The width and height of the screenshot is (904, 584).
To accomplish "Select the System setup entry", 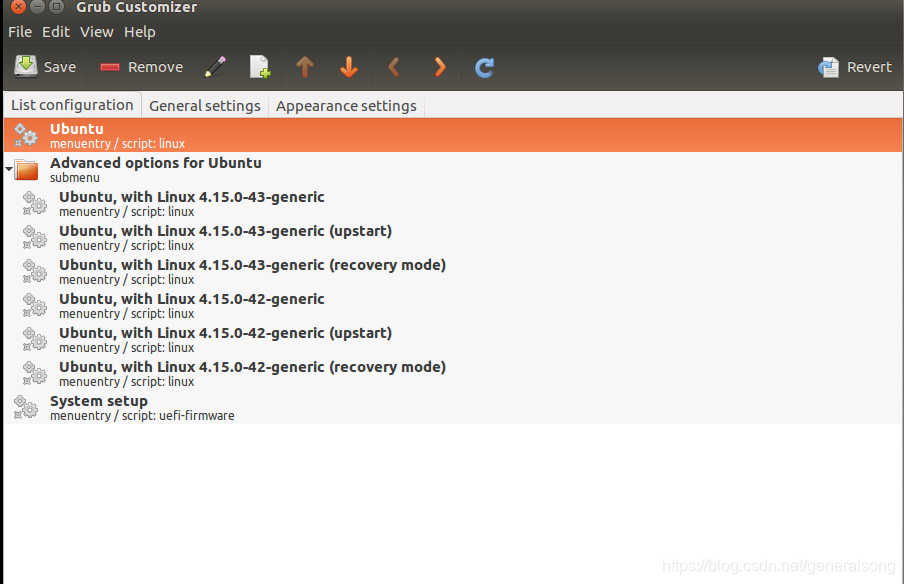I will coord(453,408).
